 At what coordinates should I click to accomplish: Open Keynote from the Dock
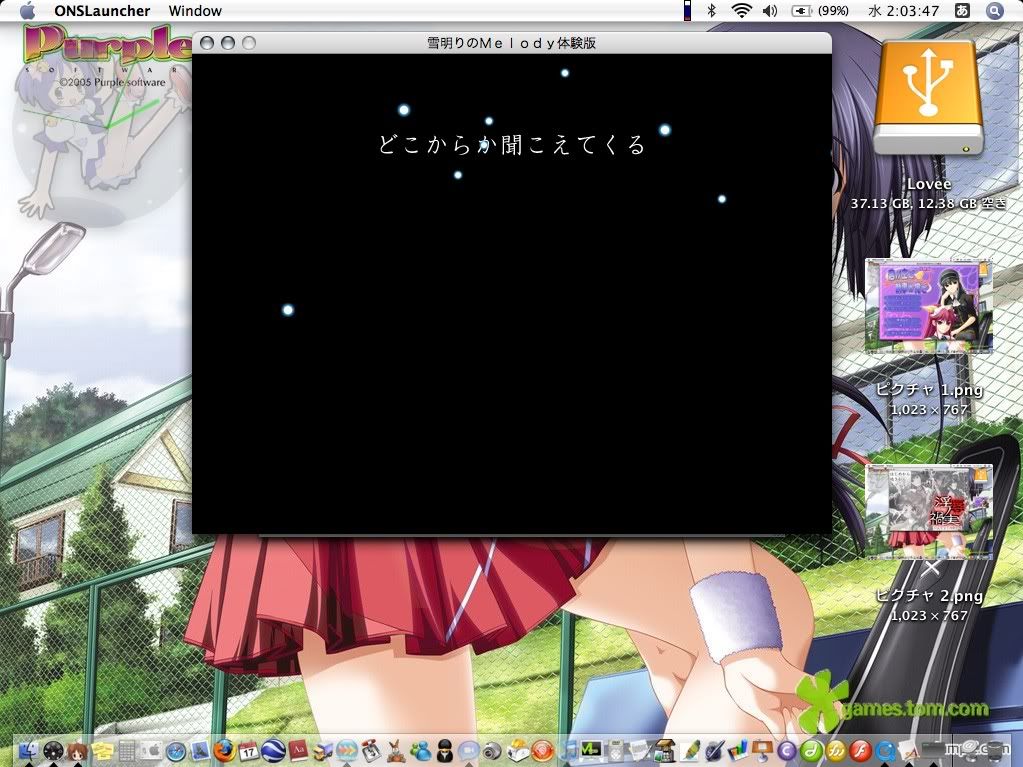[763, 751]
